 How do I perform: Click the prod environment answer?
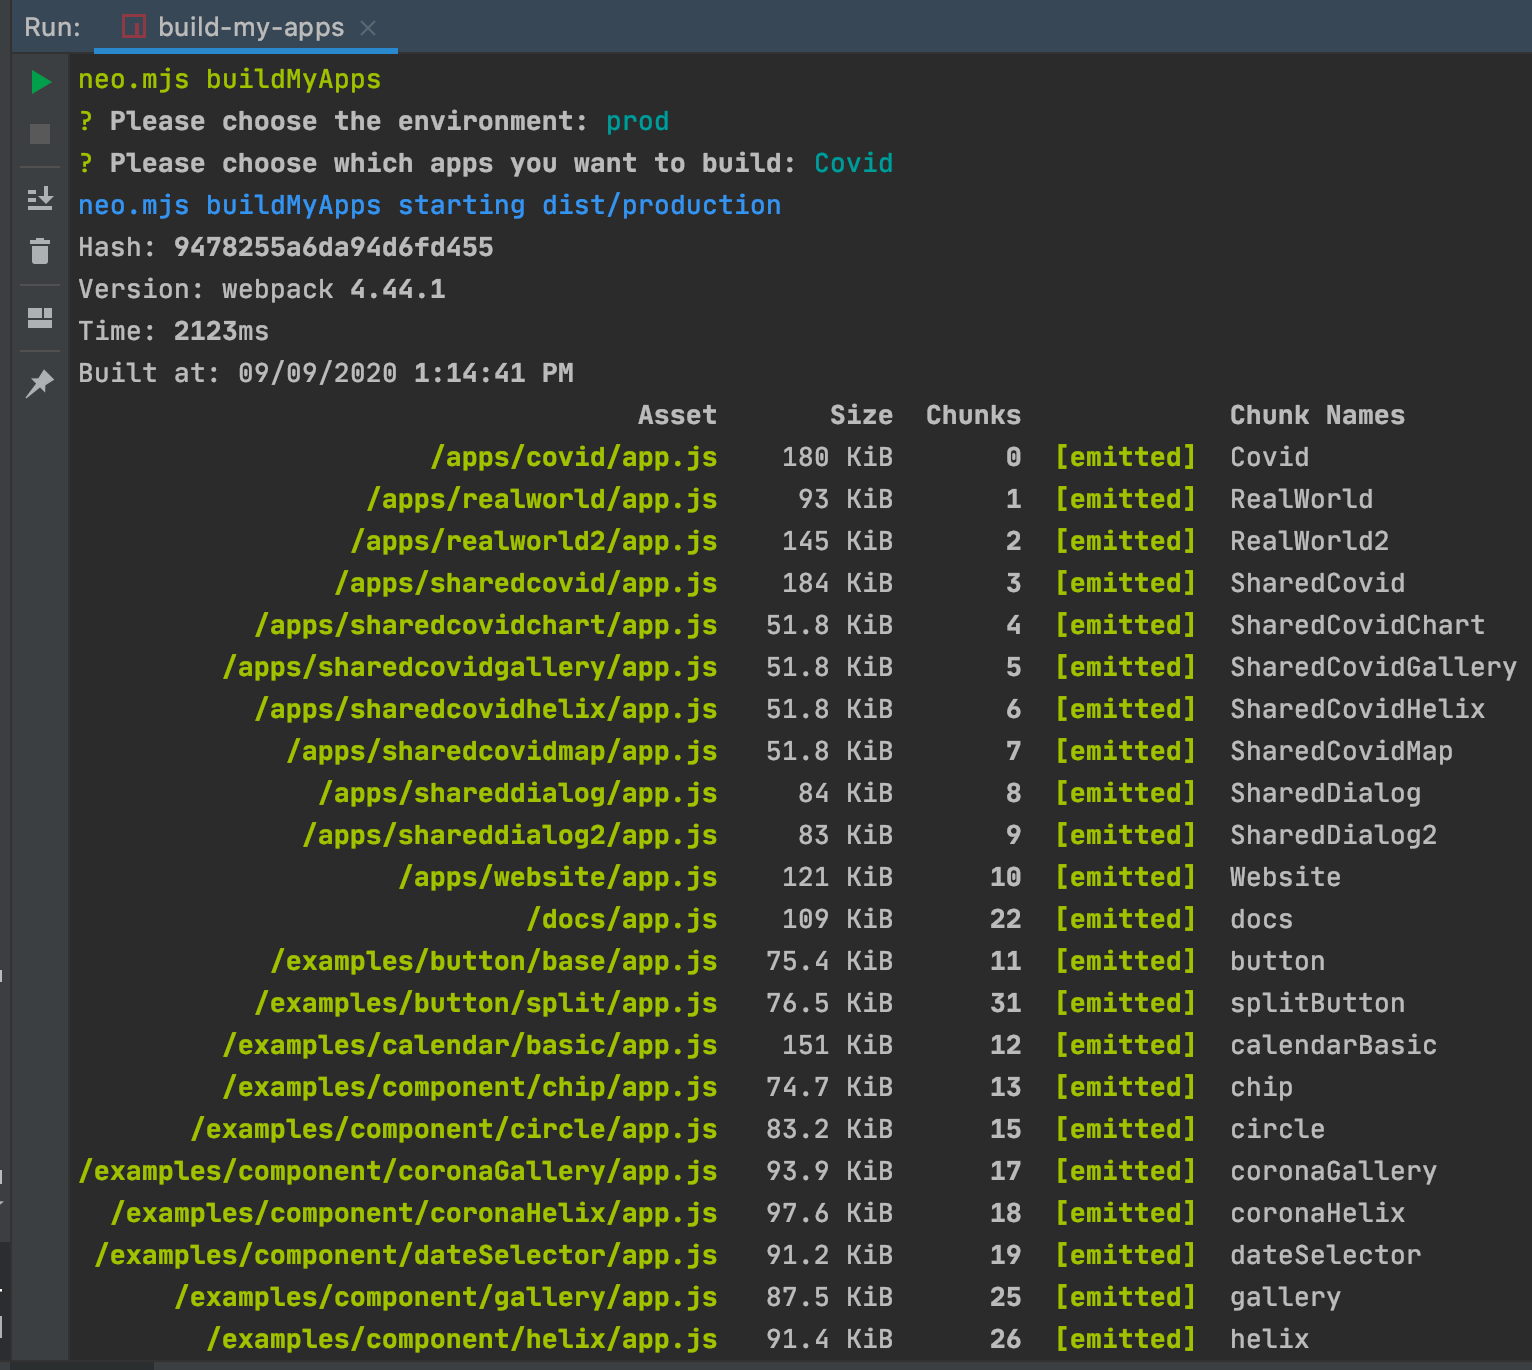638,121
